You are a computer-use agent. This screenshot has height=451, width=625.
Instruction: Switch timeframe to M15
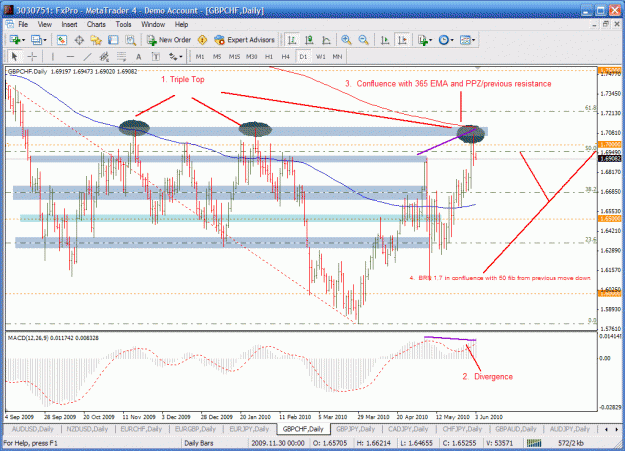pyautogui.click(x=234, y=57)
